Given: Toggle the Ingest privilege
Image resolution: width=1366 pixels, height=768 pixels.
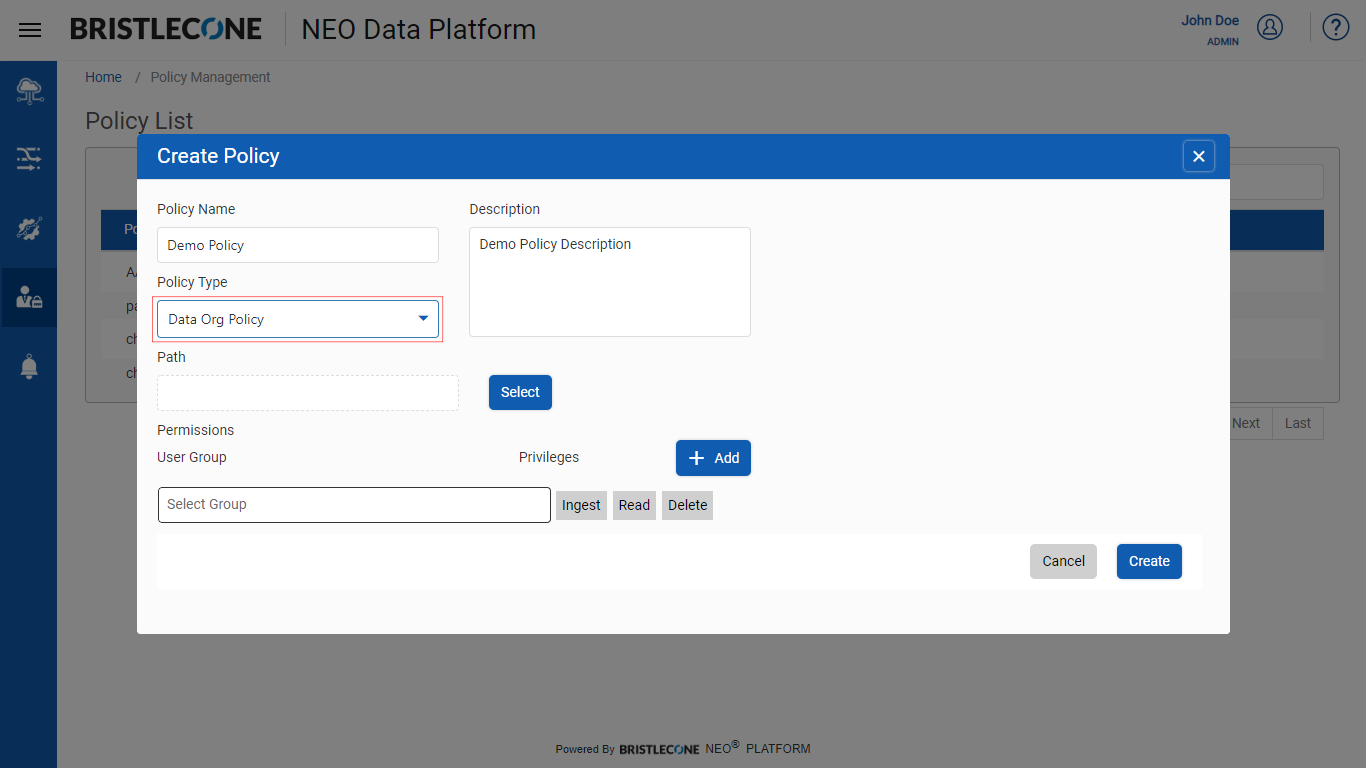Looking at the screenshot, I should 581,505.
